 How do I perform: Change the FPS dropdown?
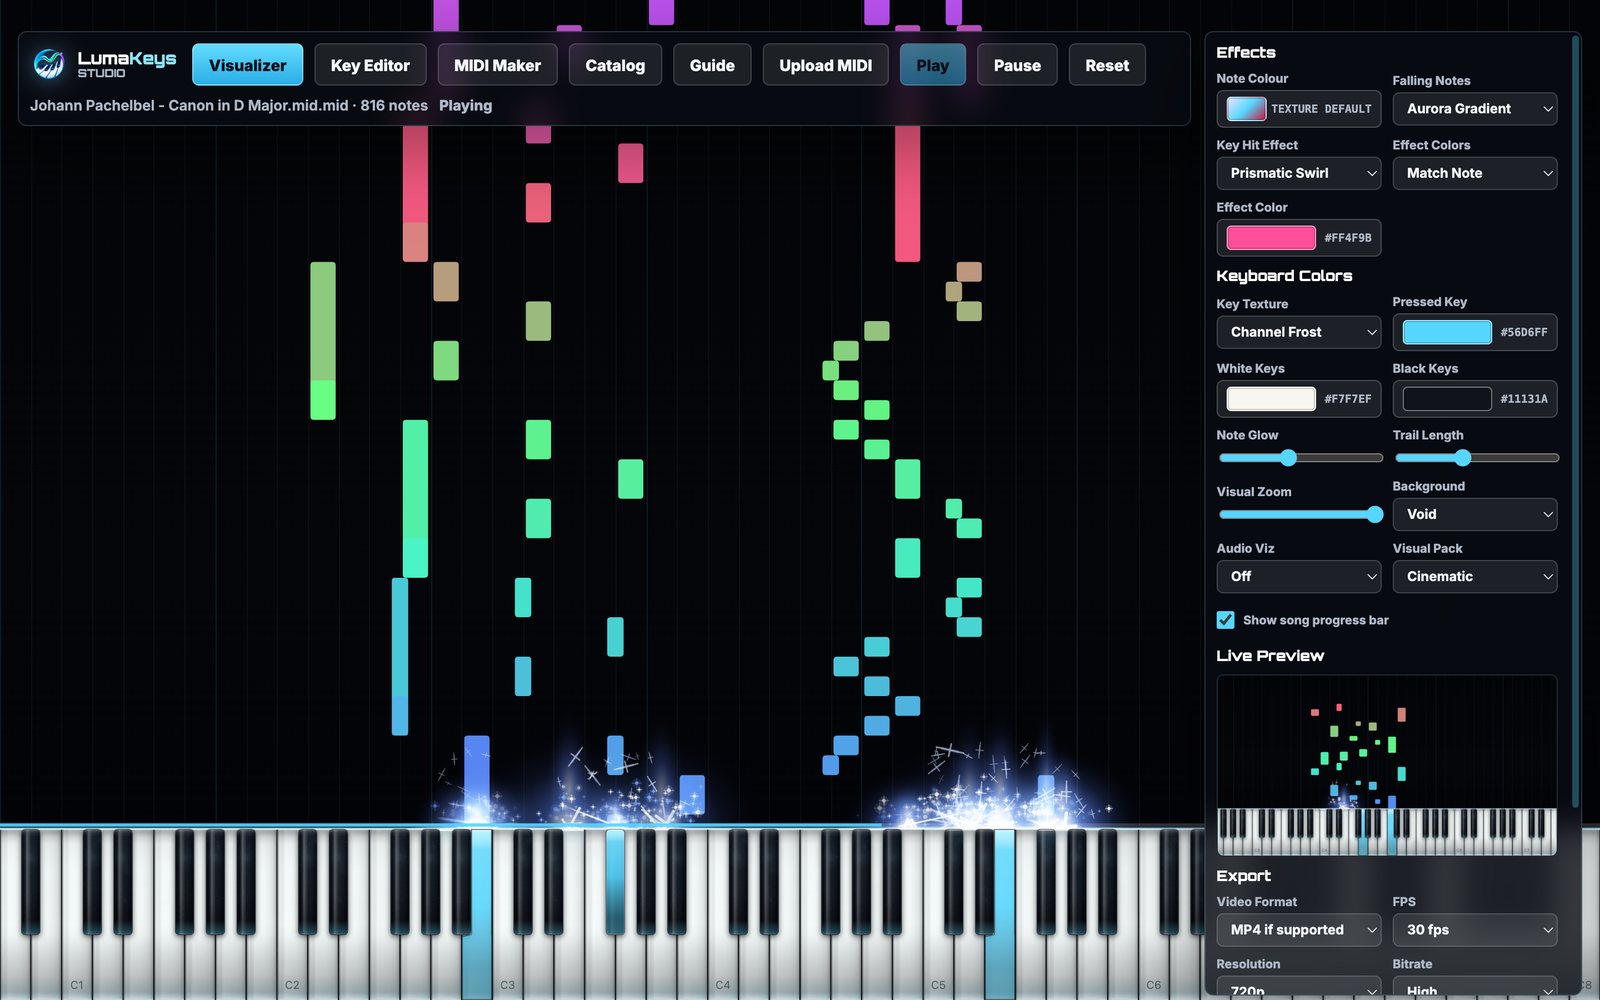pyautogui.click(x=1475, y=930)
